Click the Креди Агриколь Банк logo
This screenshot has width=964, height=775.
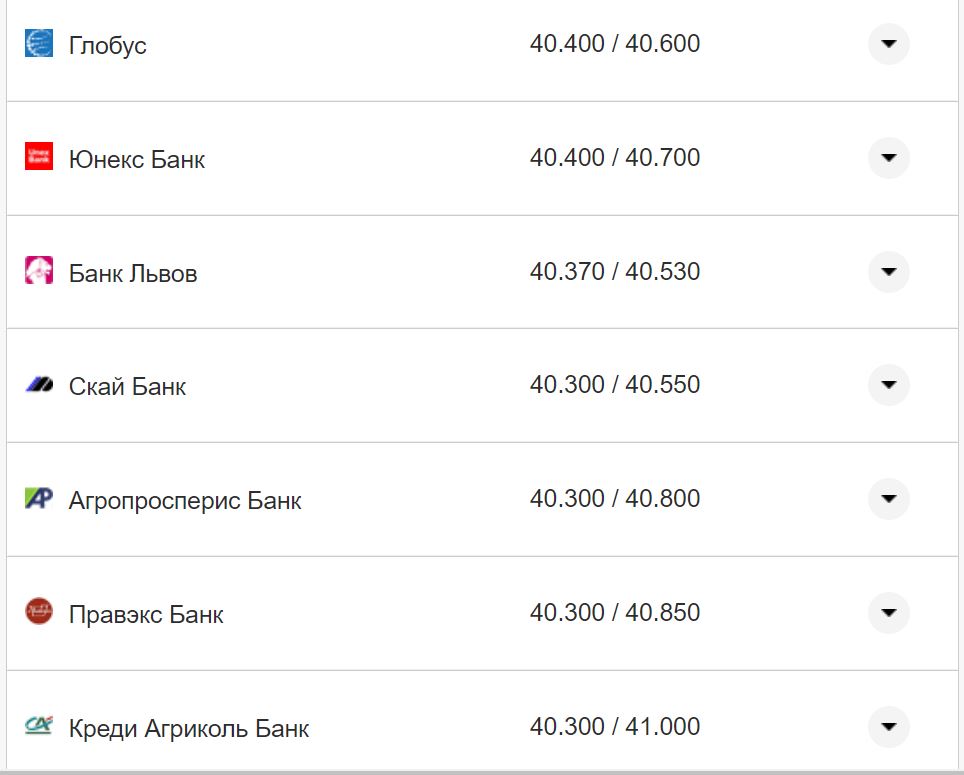pos(39,726)
